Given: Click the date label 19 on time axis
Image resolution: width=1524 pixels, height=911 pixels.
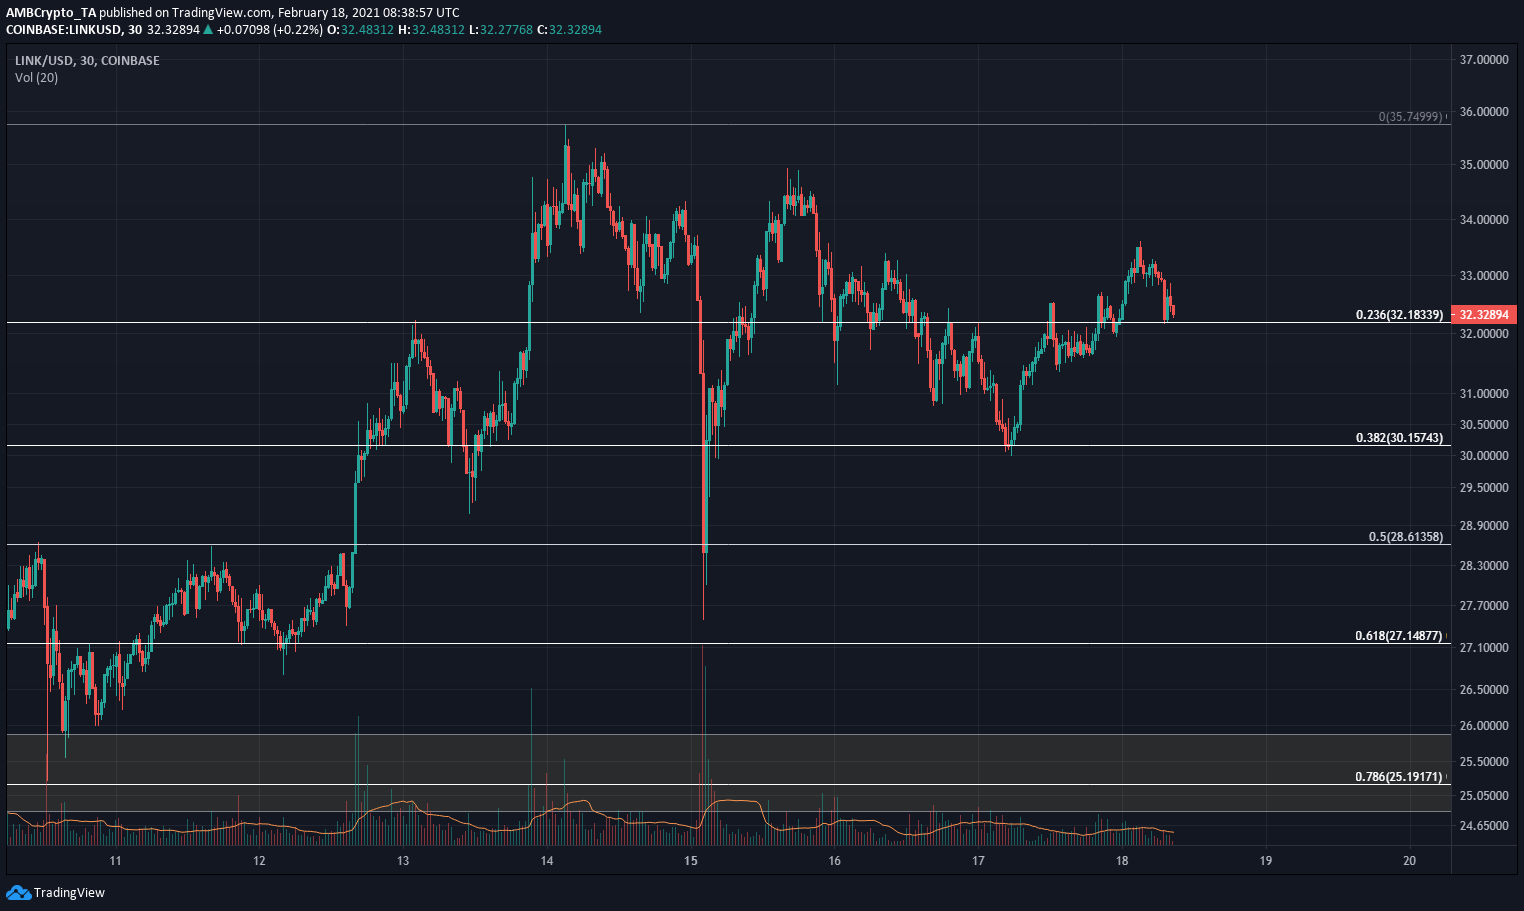Looking at the screenshot, I should tap(1266, 861).
